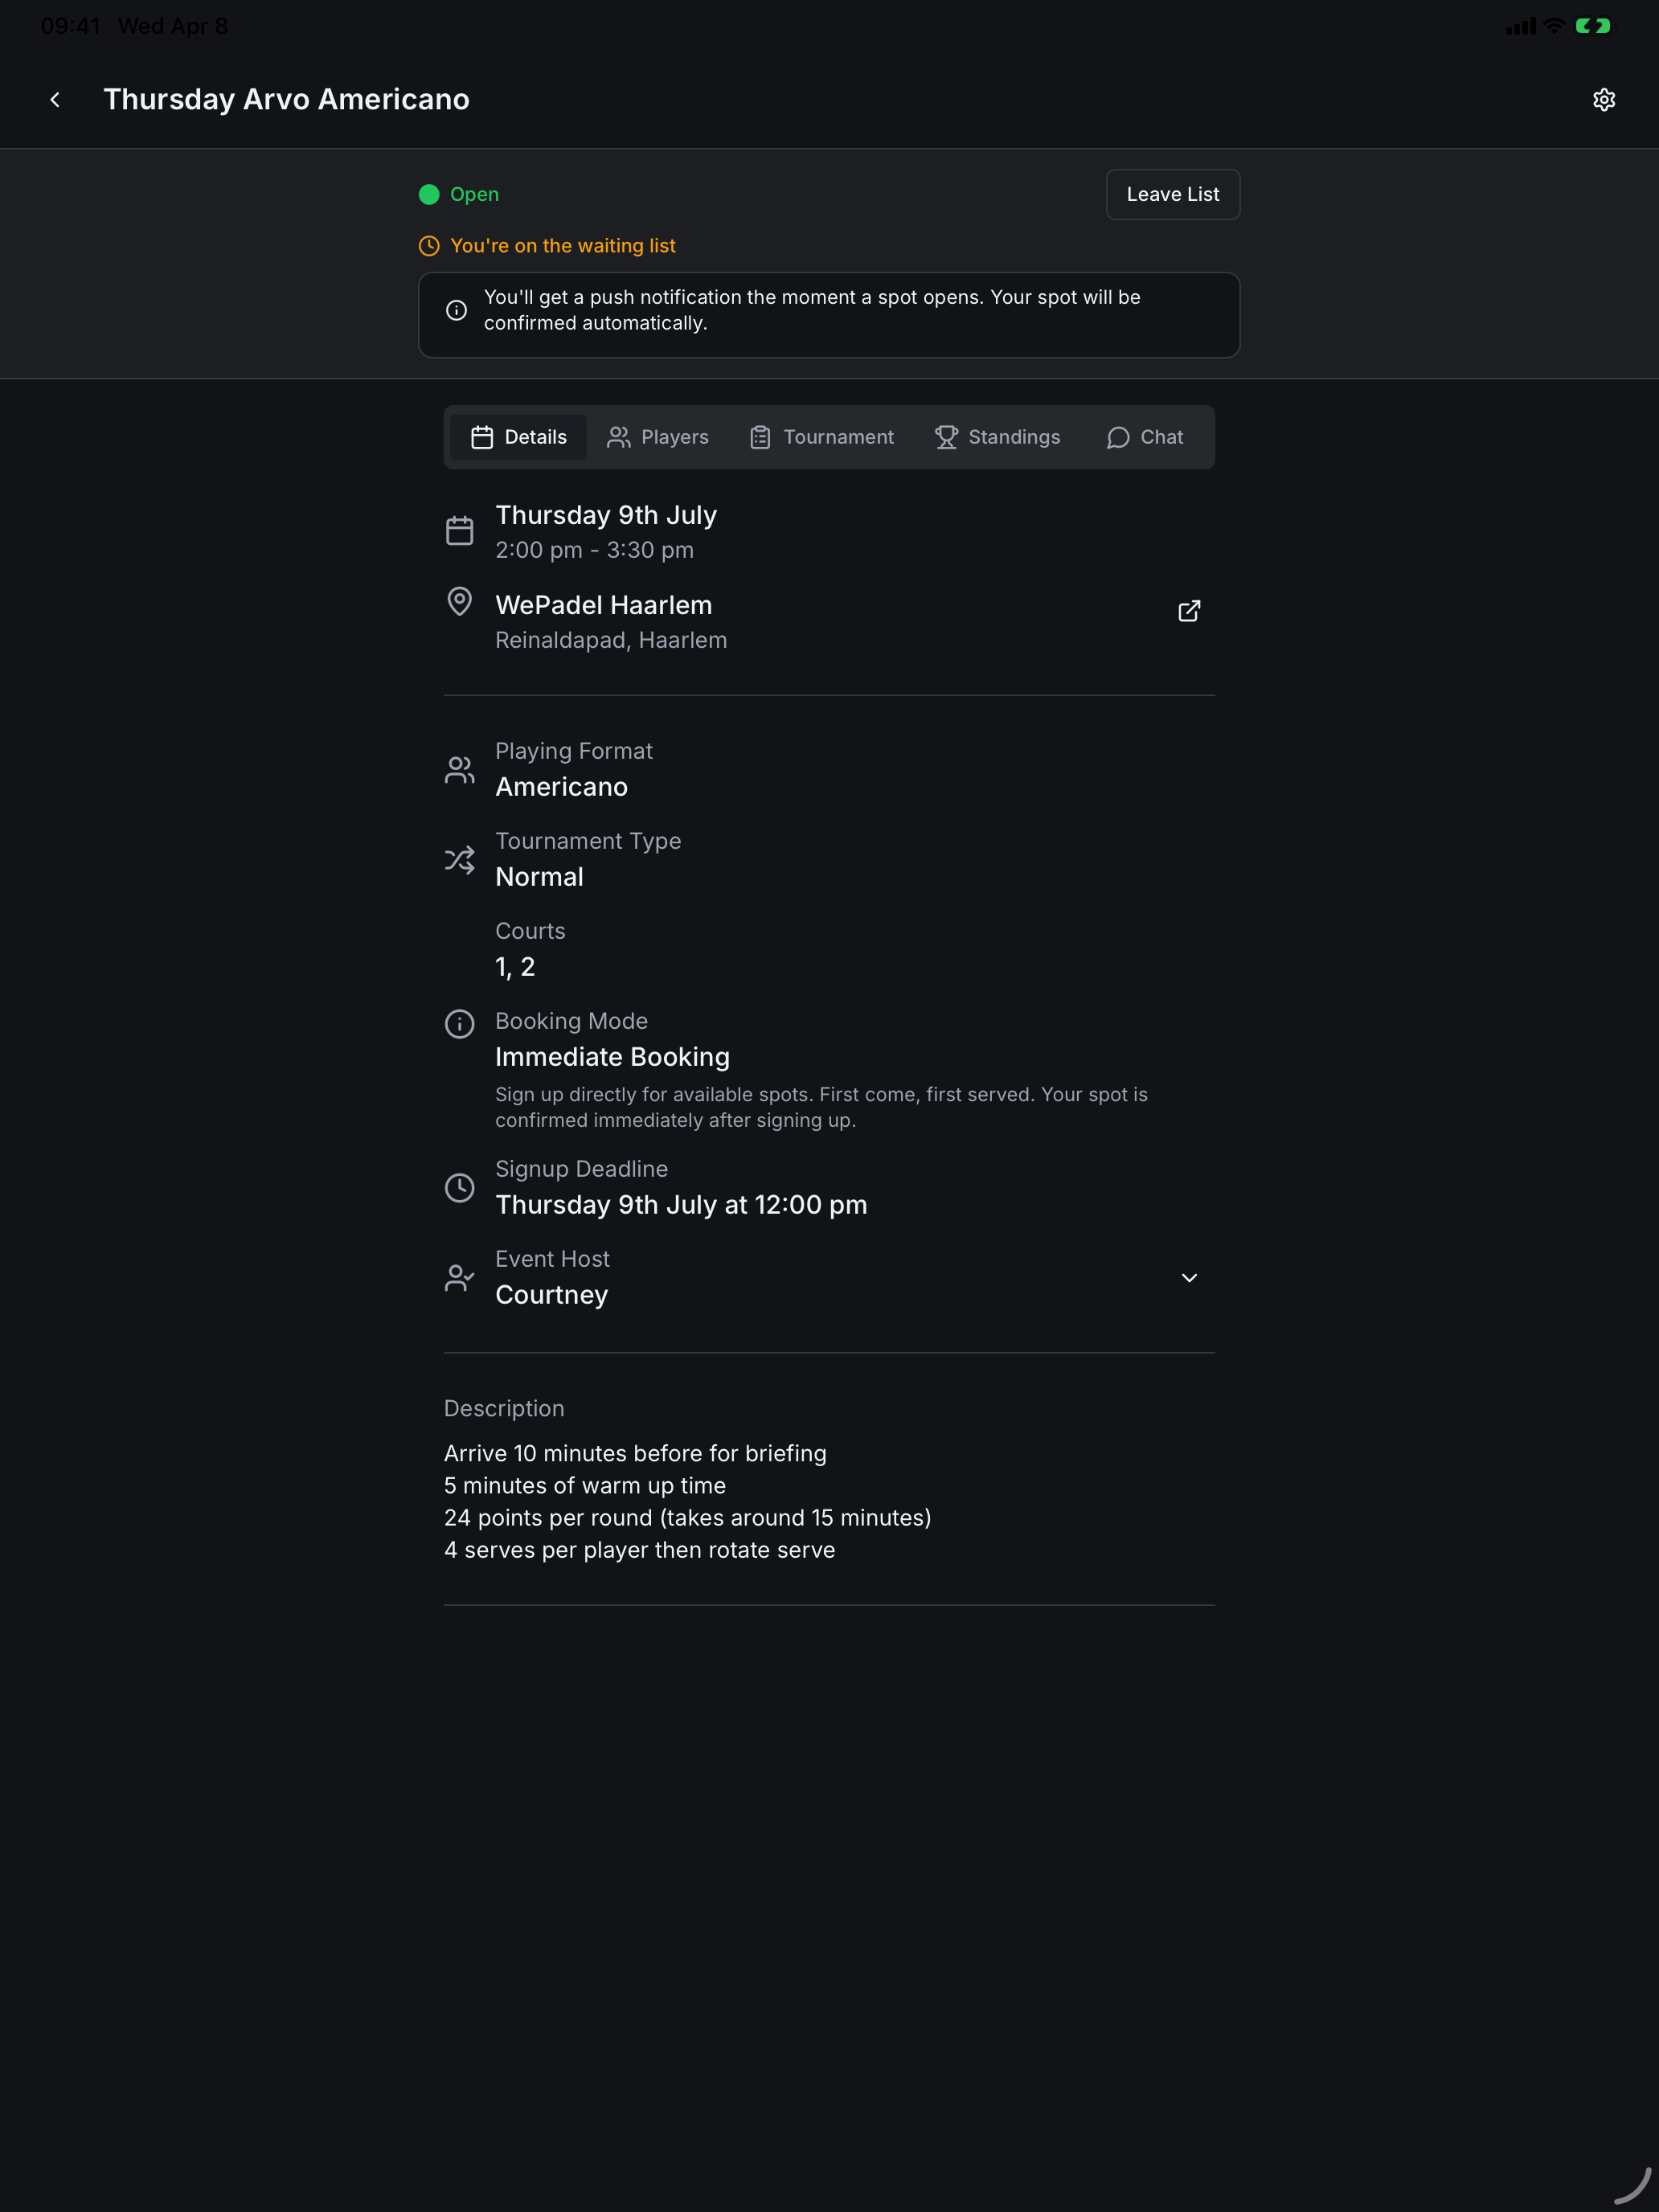
Task: Open WePadel Haarlem external link icon
Action: click(1188, 611)
